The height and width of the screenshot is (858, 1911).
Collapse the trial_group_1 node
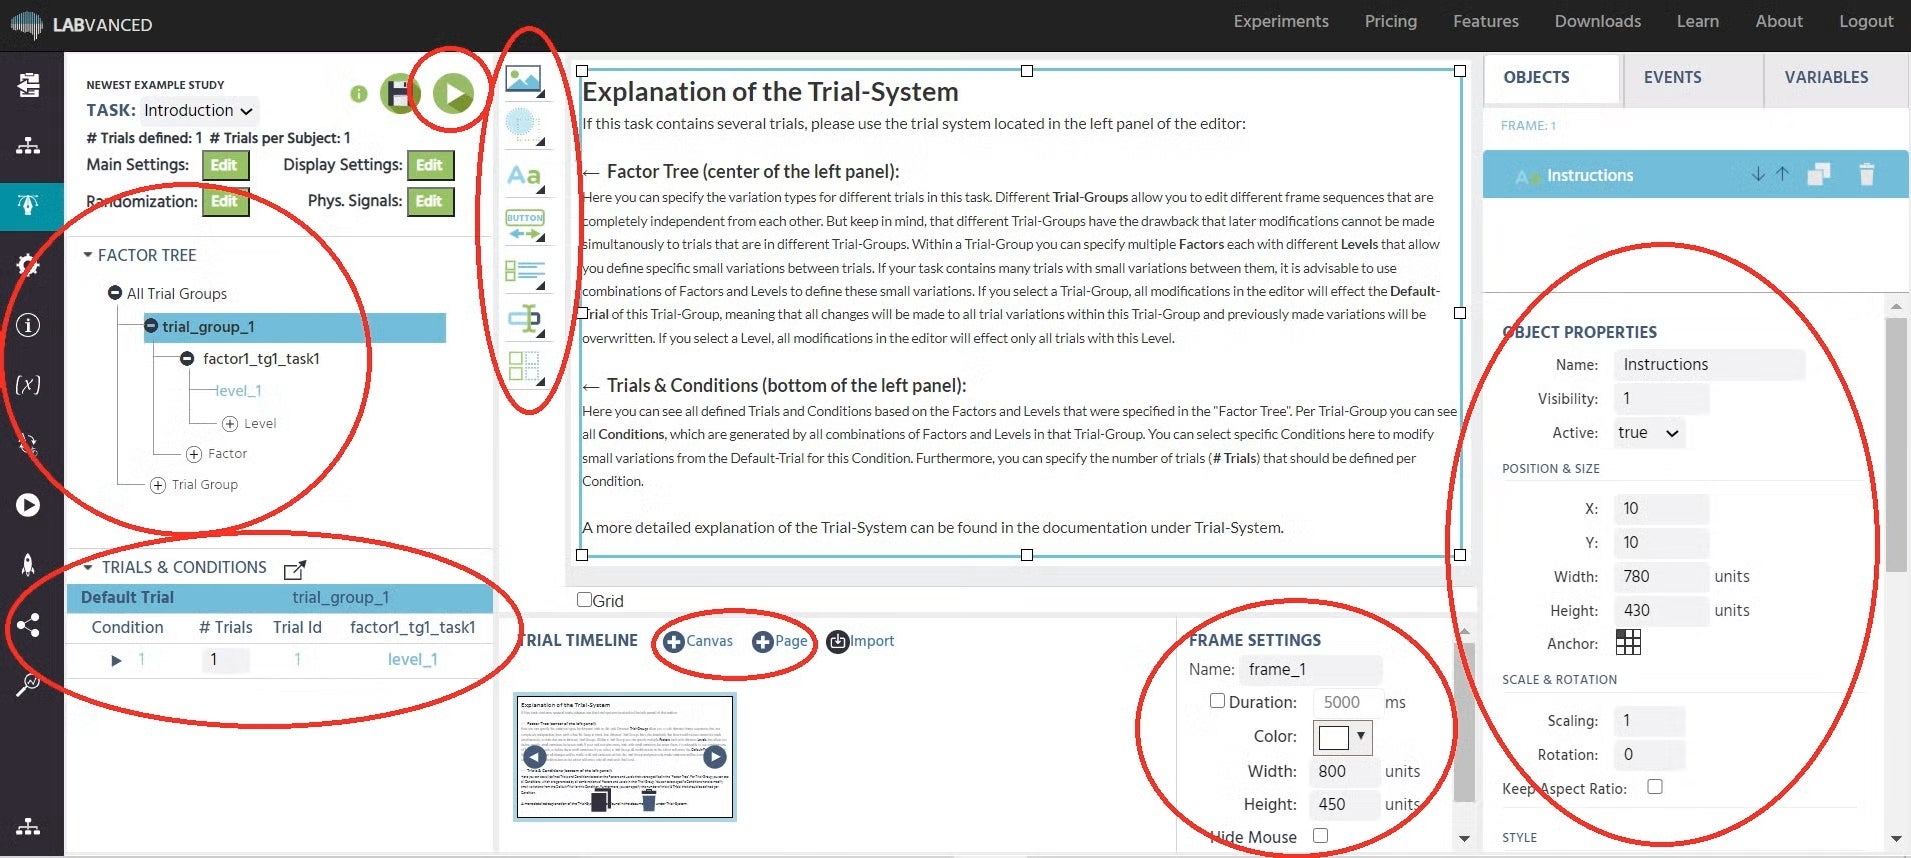pyautogui.click(x=151, y=326)
